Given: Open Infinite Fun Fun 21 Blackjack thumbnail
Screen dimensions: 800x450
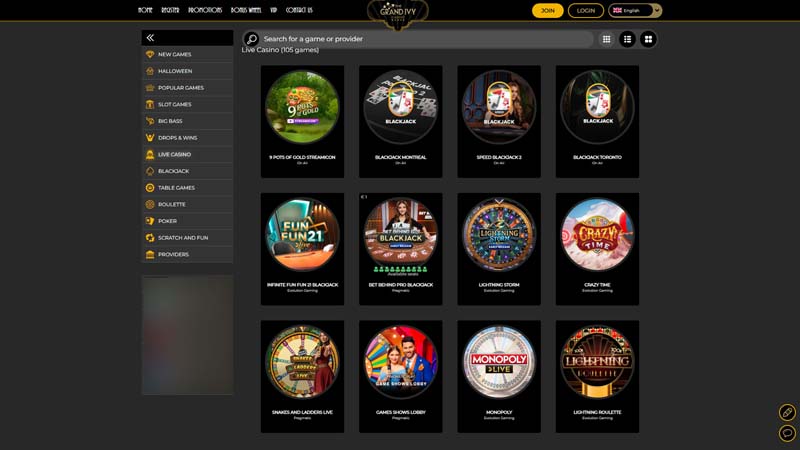Looking at the screenshot, I should coord(302,235).
